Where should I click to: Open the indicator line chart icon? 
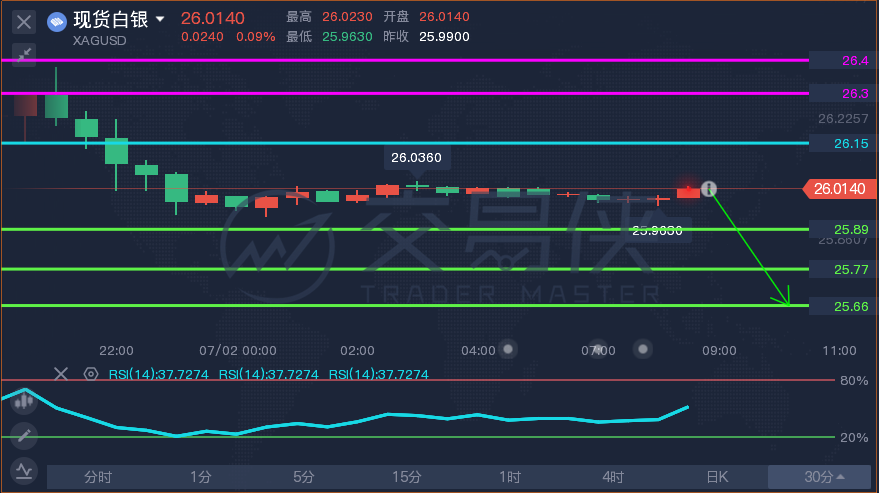pos(24,471)
